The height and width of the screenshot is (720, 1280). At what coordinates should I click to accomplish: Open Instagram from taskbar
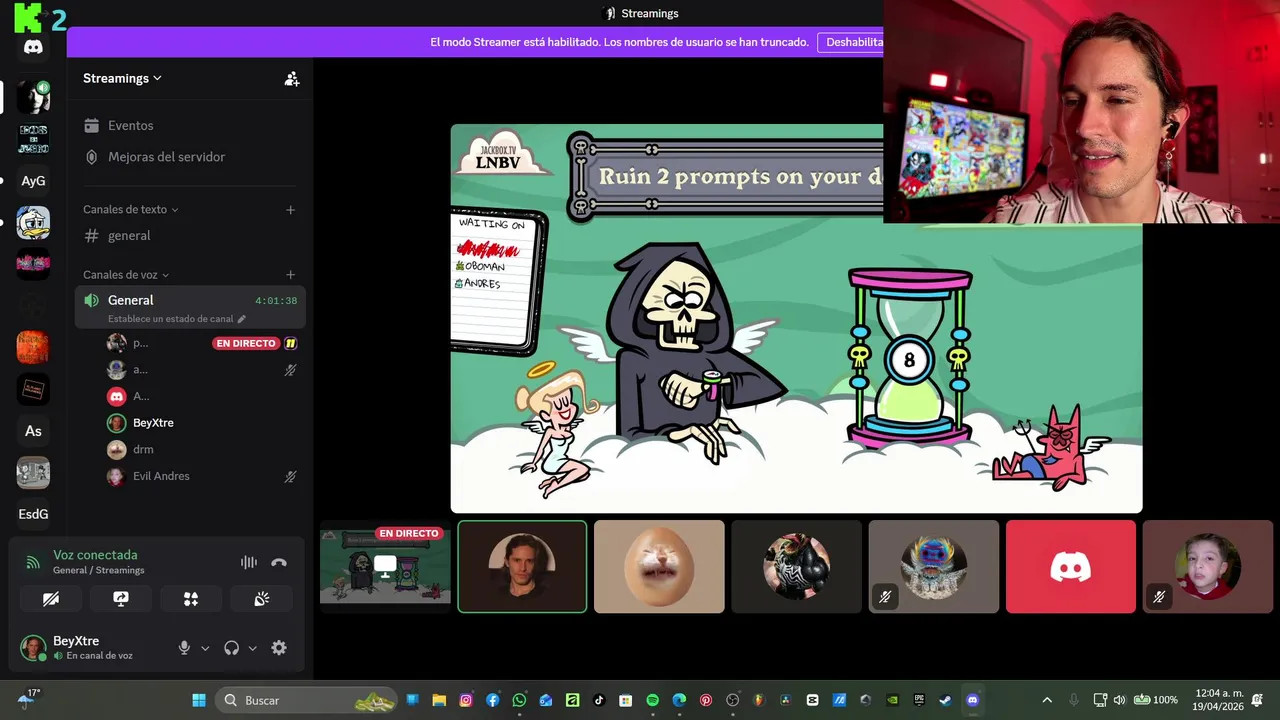tap(466, 700)
